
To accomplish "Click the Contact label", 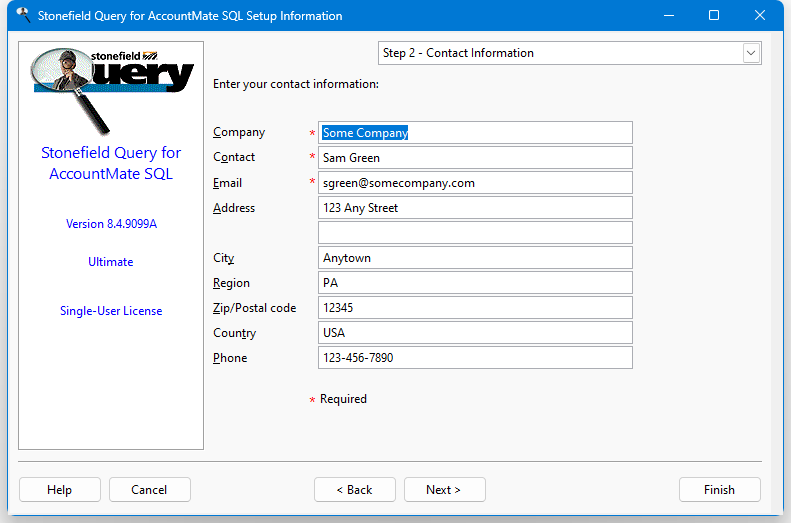I will (x=234, y=157).
